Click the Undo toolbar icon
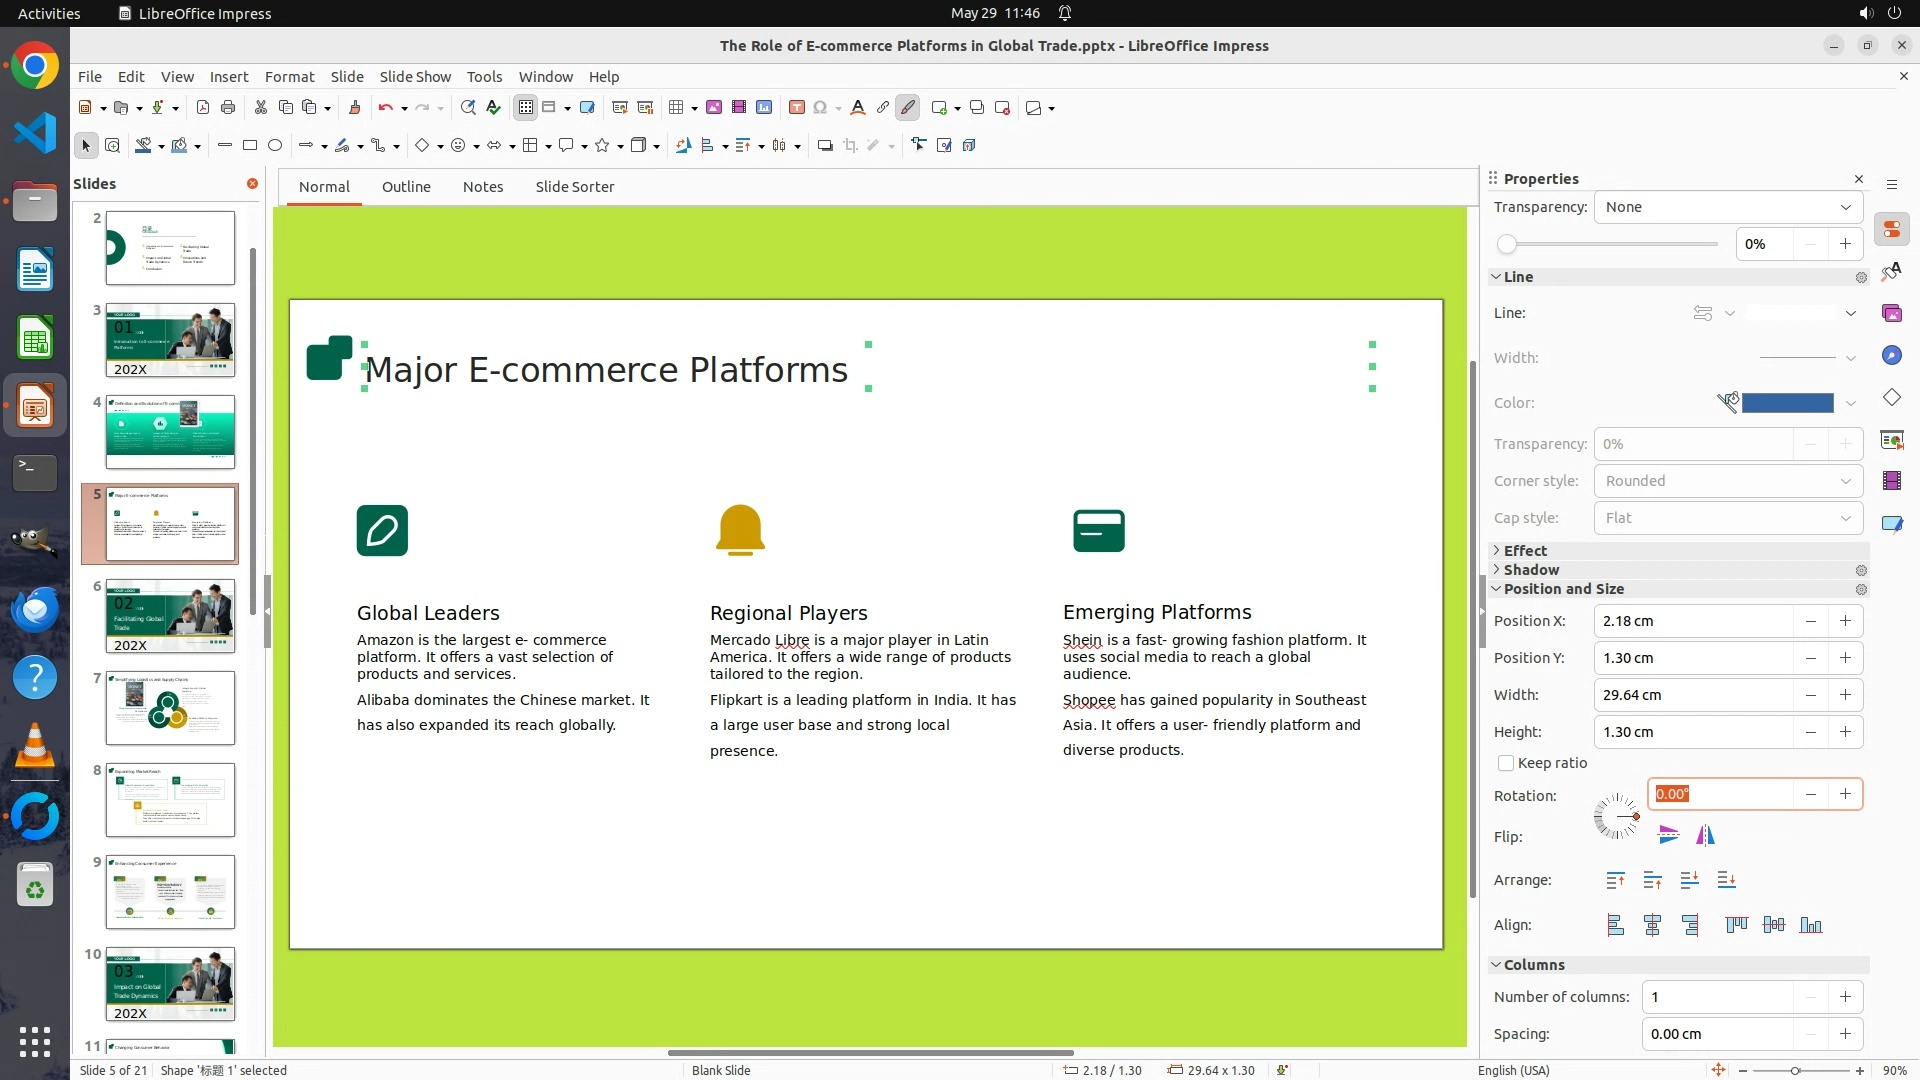The height and width of the screenshot is (1080, 1920). (385, 108)
